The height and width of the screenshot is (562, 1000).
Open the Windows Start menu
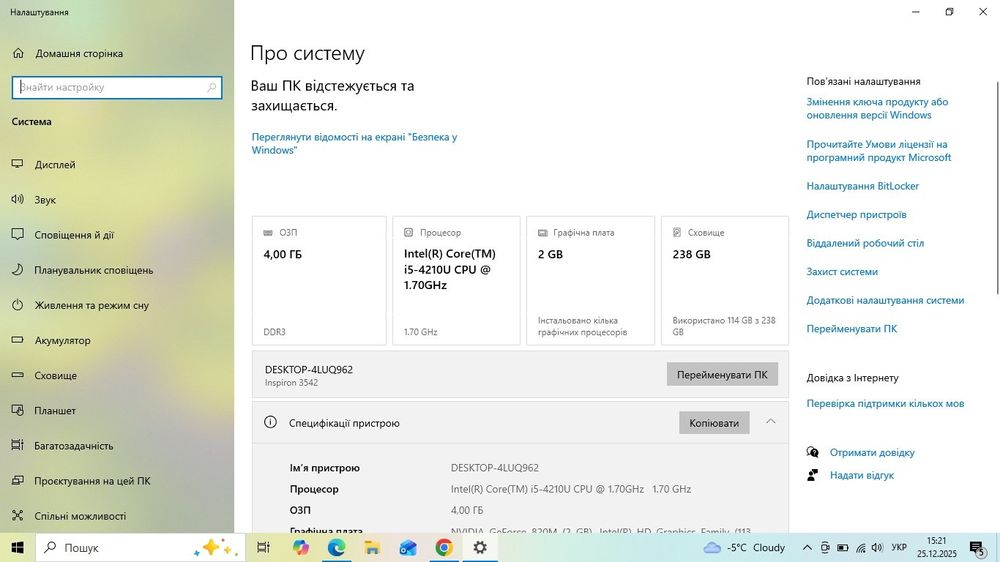coord(17,547)
